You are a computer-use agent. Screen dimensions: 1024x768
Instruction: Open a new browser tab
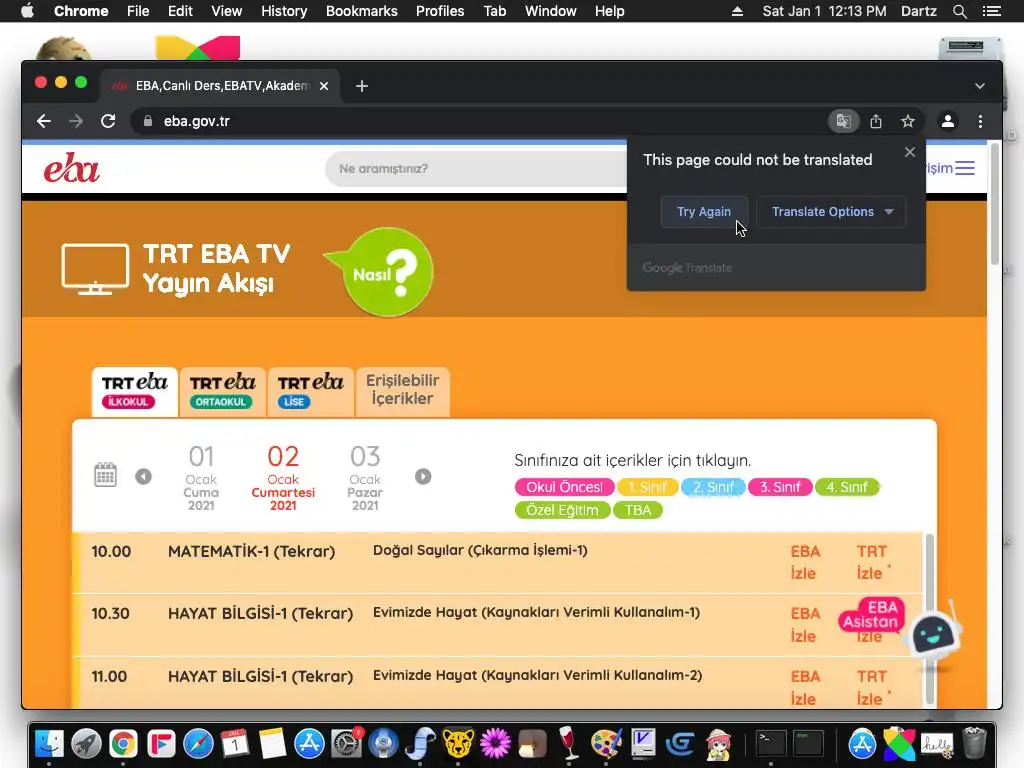[362, 86]
